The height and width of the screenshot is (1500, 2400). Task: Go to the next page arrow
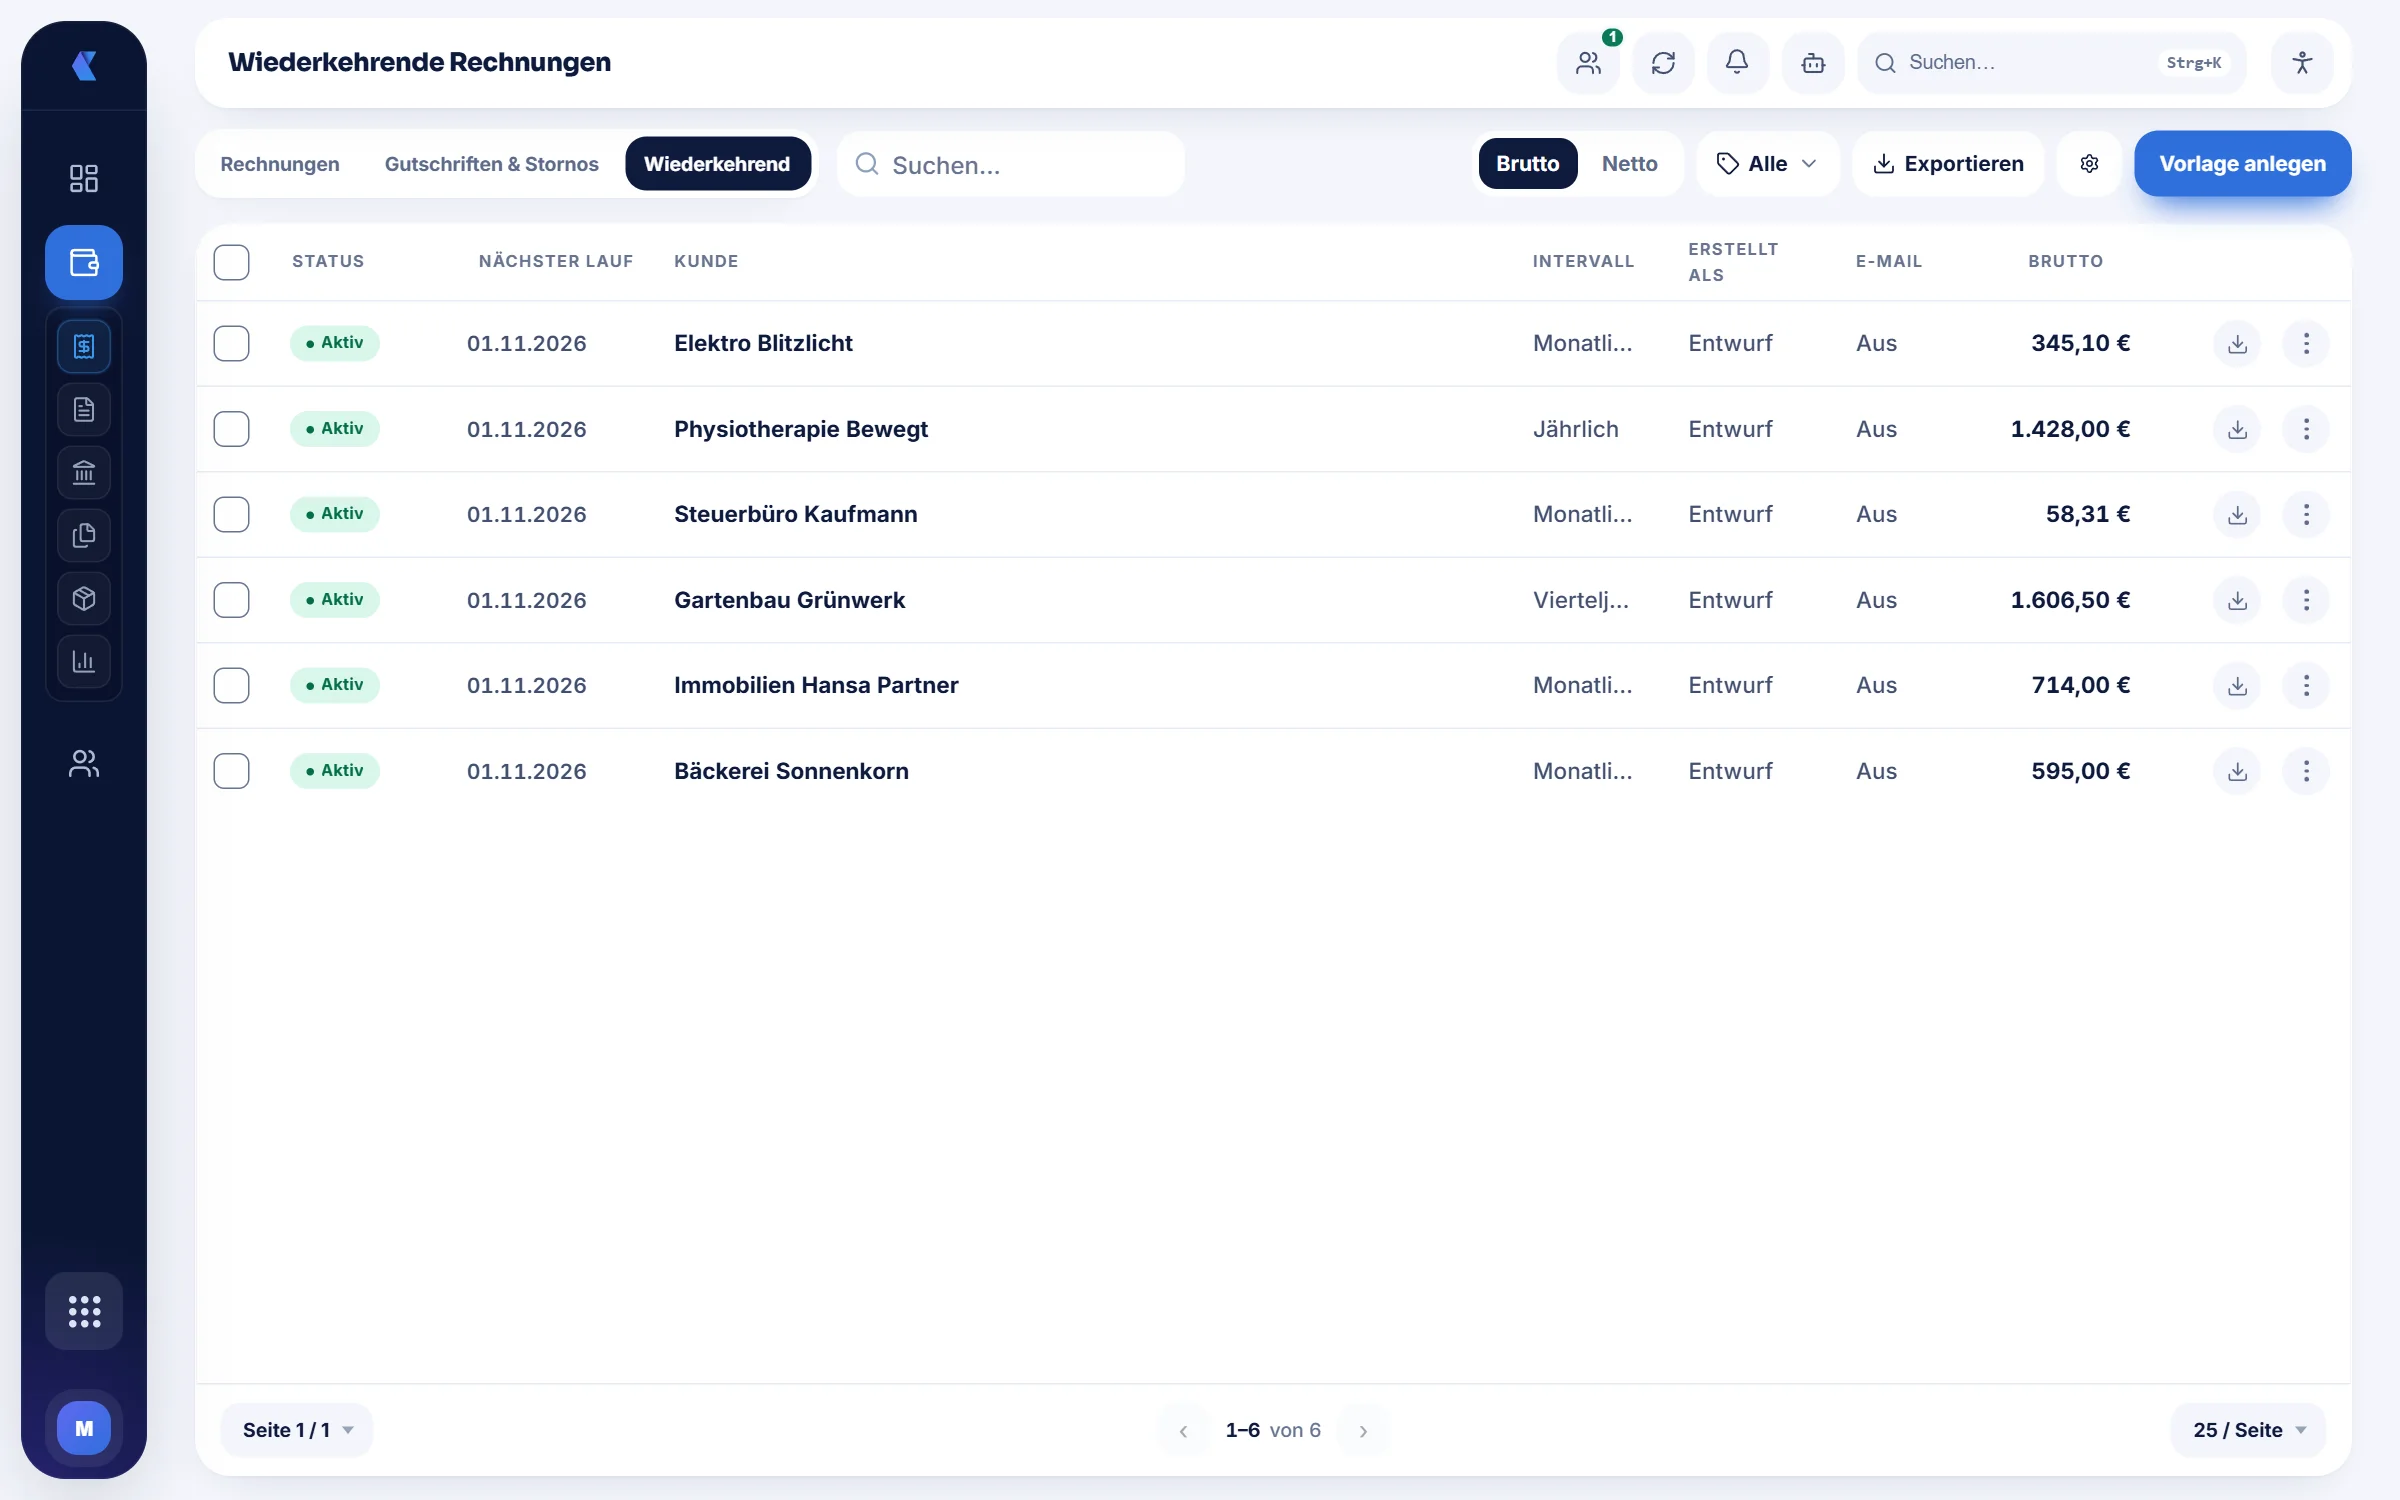tap(1363, 1431)
